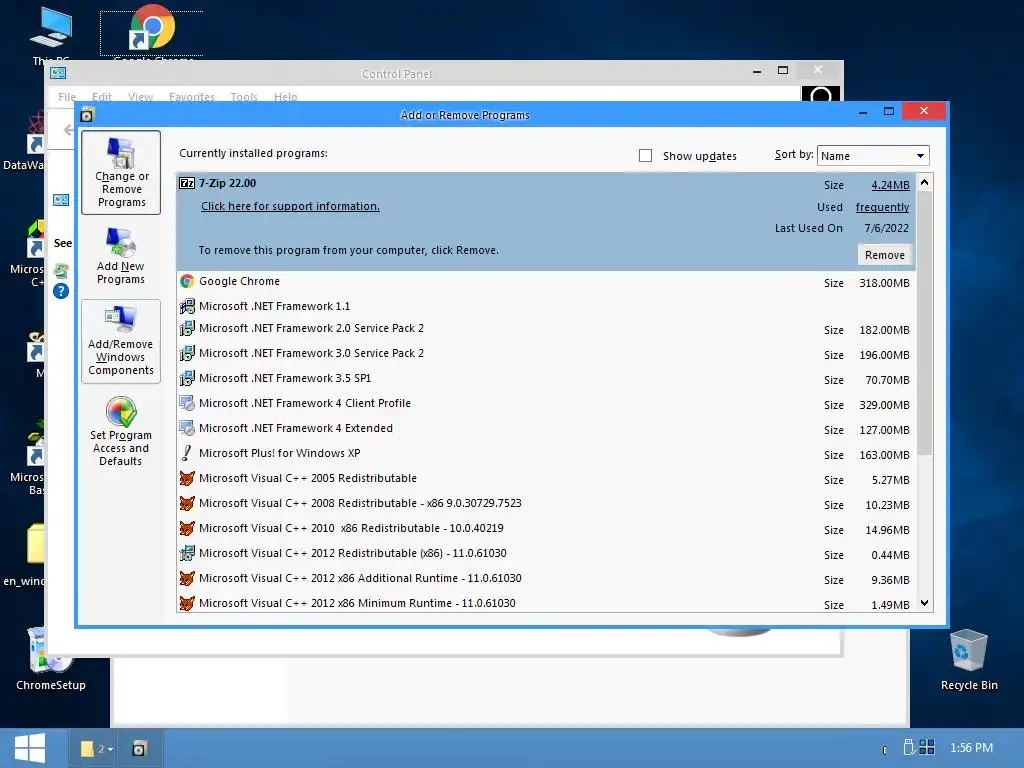Screen dimensions: 1024x768
Task: Click the program list scrollbar thumb
Action: pos(925,323)
